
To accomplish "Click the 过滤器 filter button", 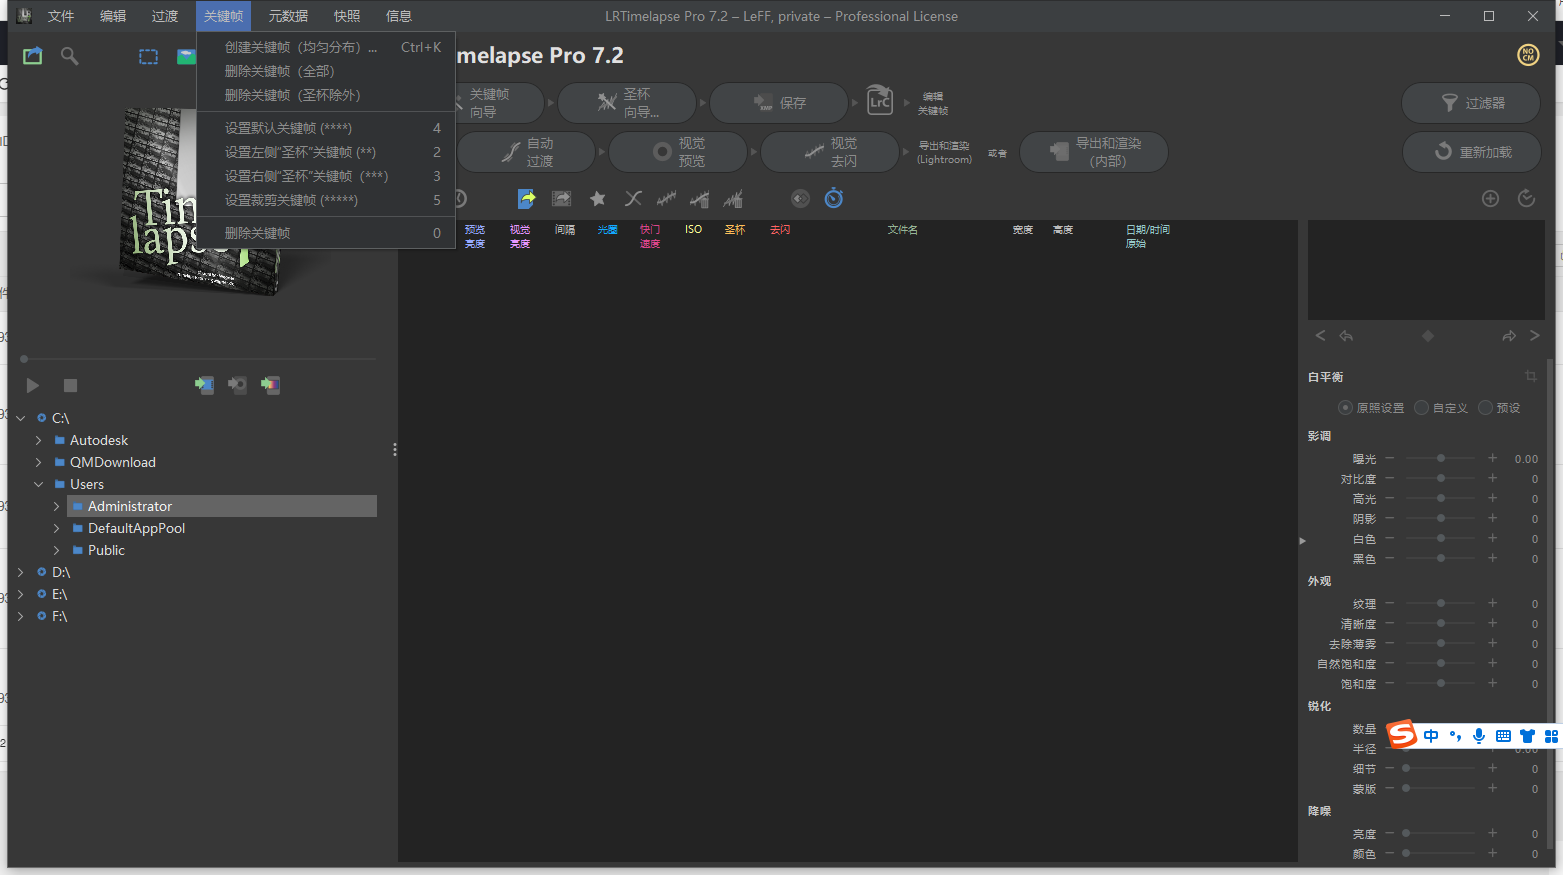I will [1471, 103].
